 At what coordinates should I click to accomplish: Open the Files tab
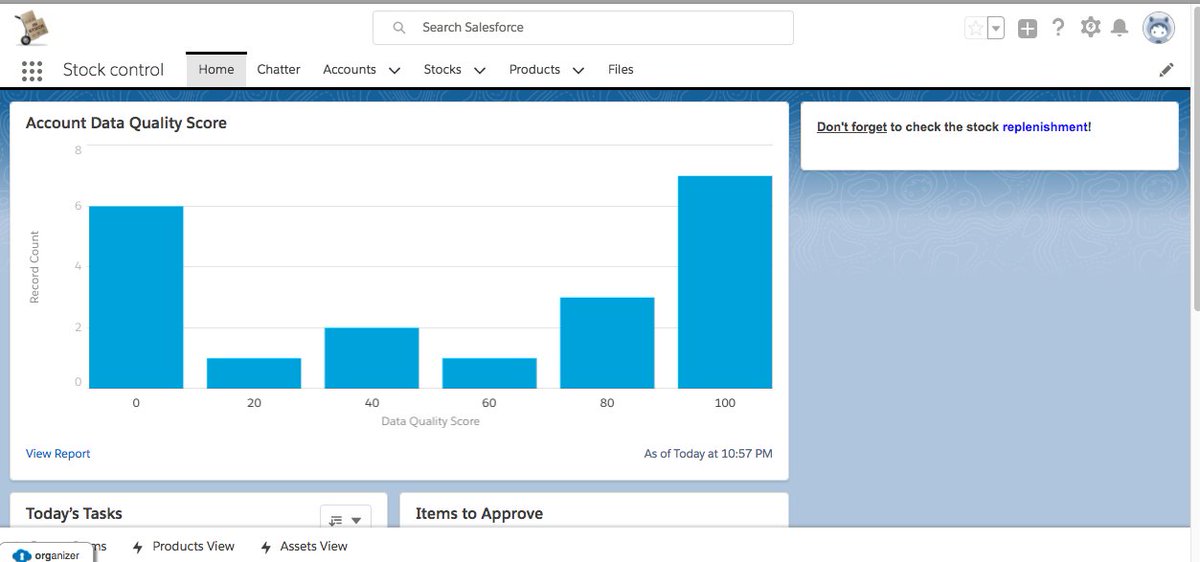620,69
